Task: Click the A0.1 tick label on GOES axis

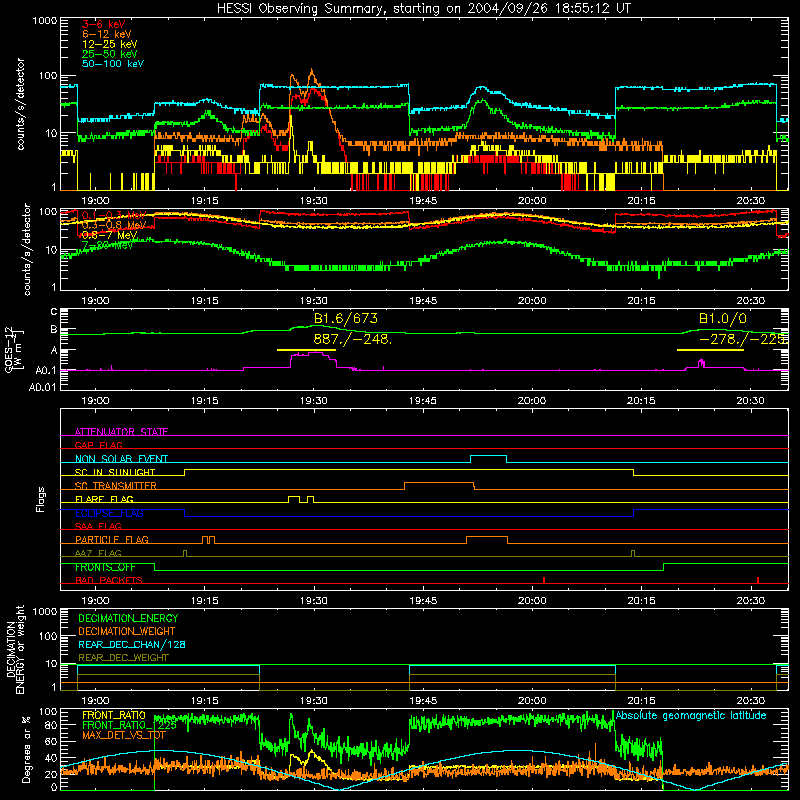Action: pos(46,370)
